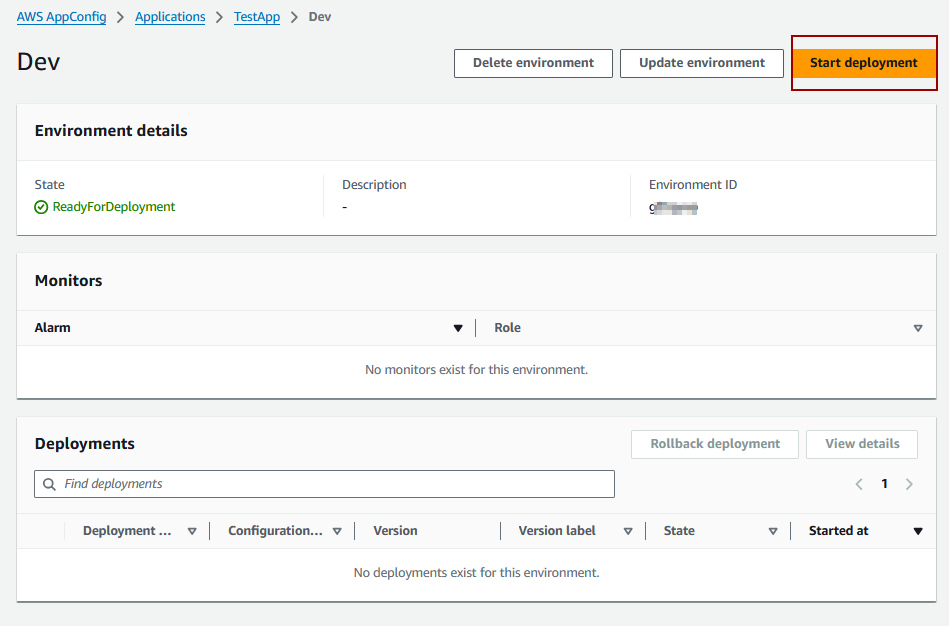
Task: Sort by Started at column arrow
Action: point(917,531)
